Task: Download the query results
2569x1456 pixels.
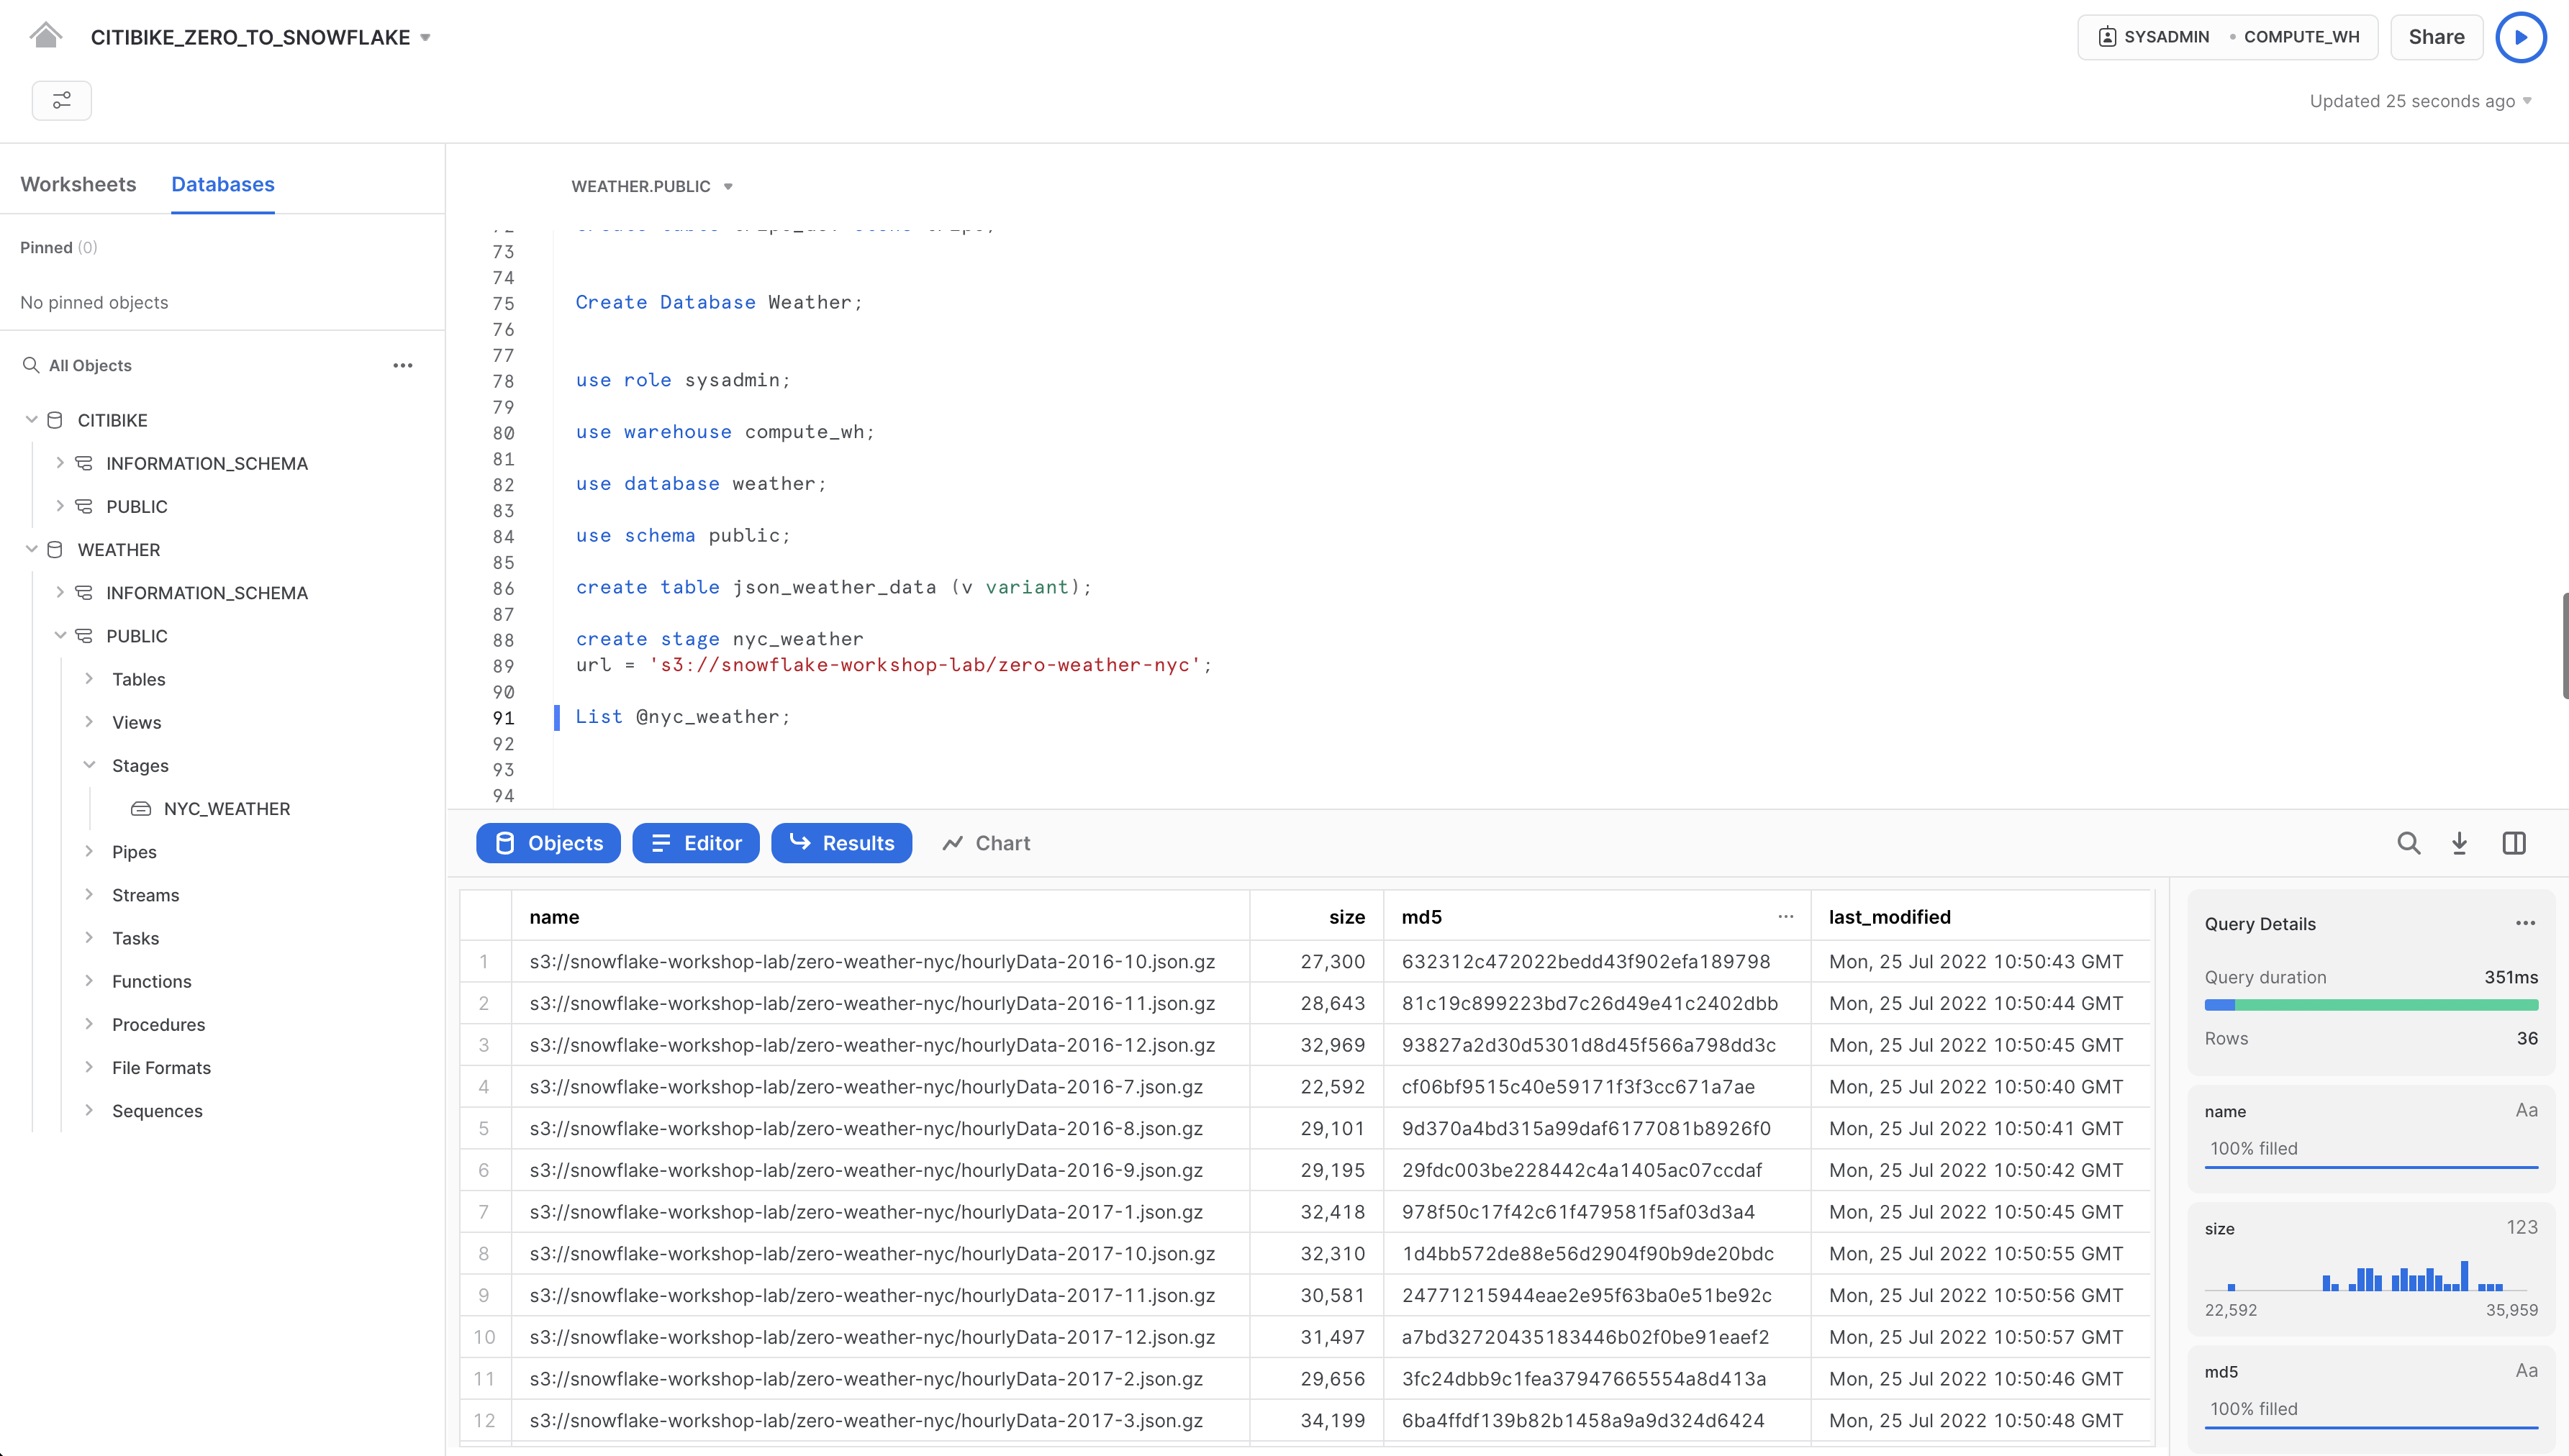Action: (x=2459, y=843)
